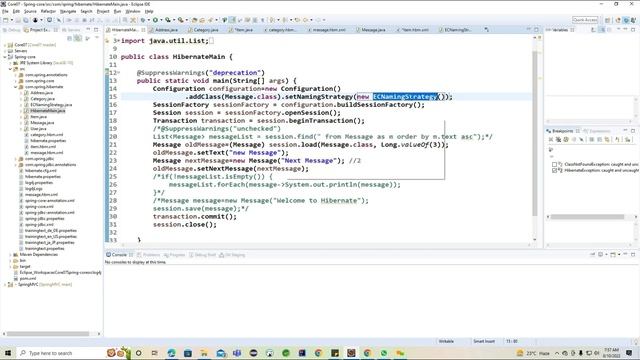Click the Project Explorer Collapse All icon
The width and height of the screenshot is (640, 360).
(x=70, y=38)
